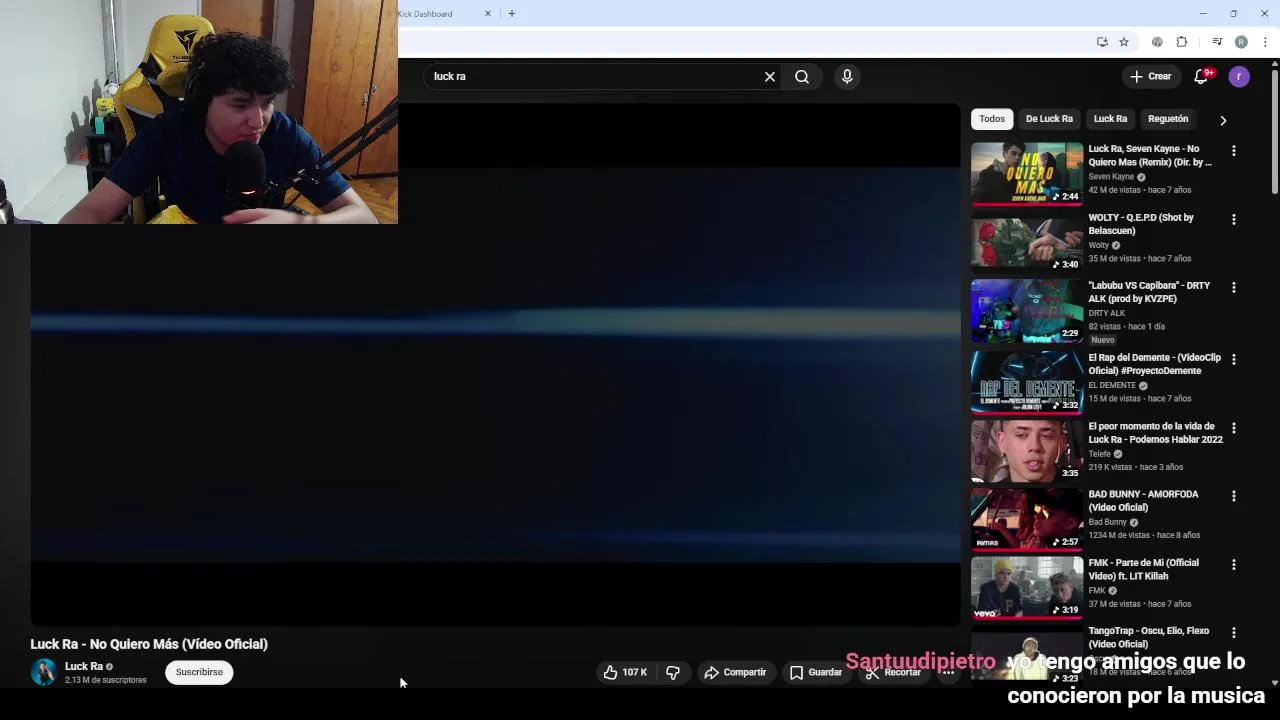Click the video player area
The image size is (1280, 720).
pos(495,365)
